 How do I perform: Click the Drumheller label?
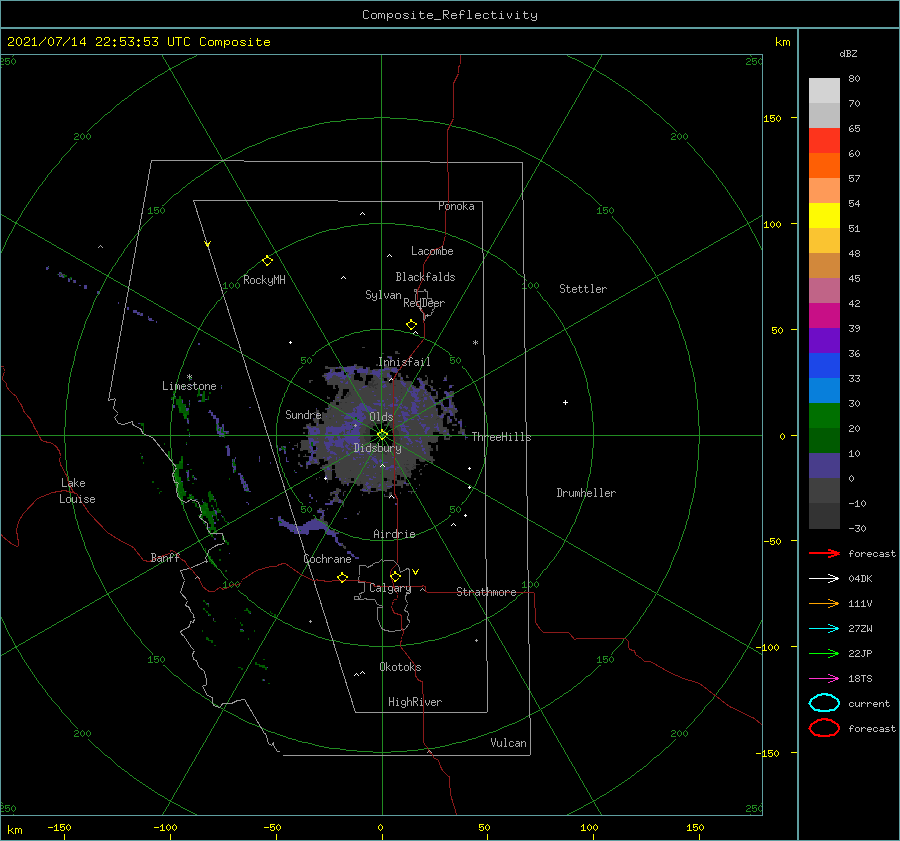pyautogui.click(x=586, y=493)
